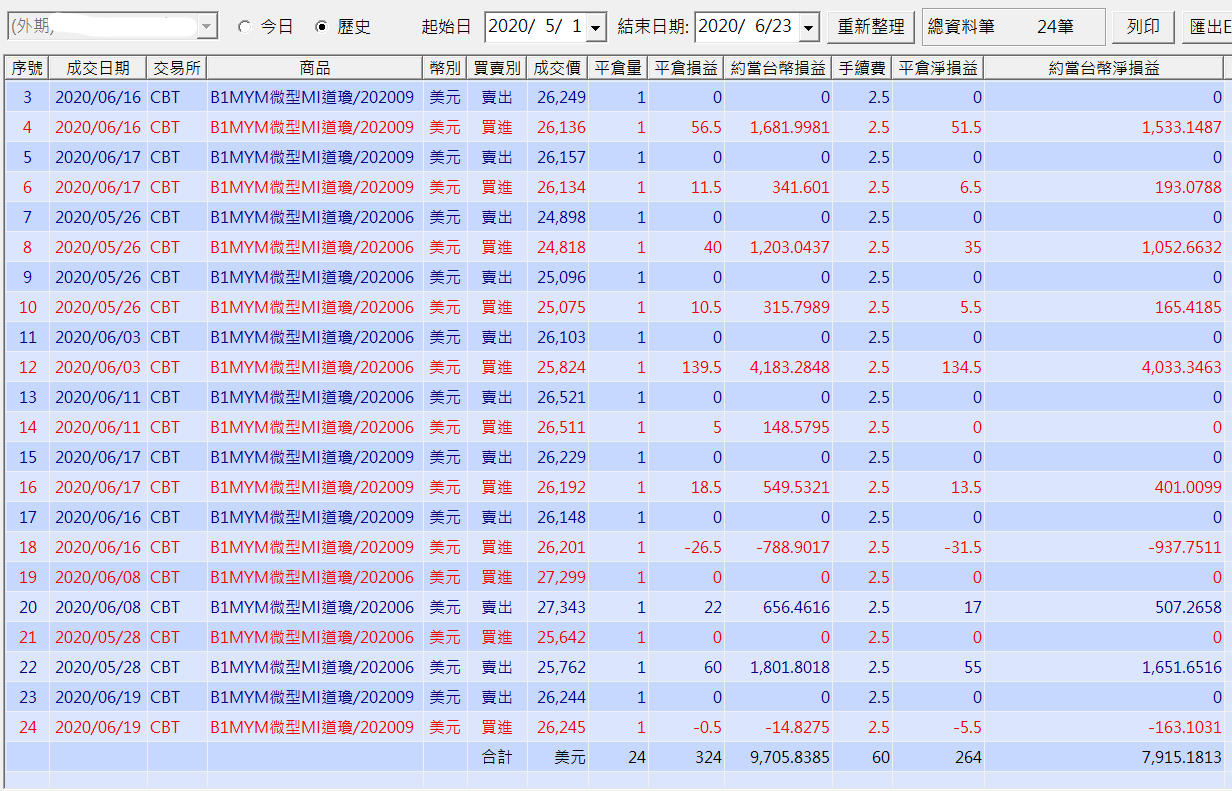Sort by 成交日期 column header
1232x791 pixels.
point(98,68)
